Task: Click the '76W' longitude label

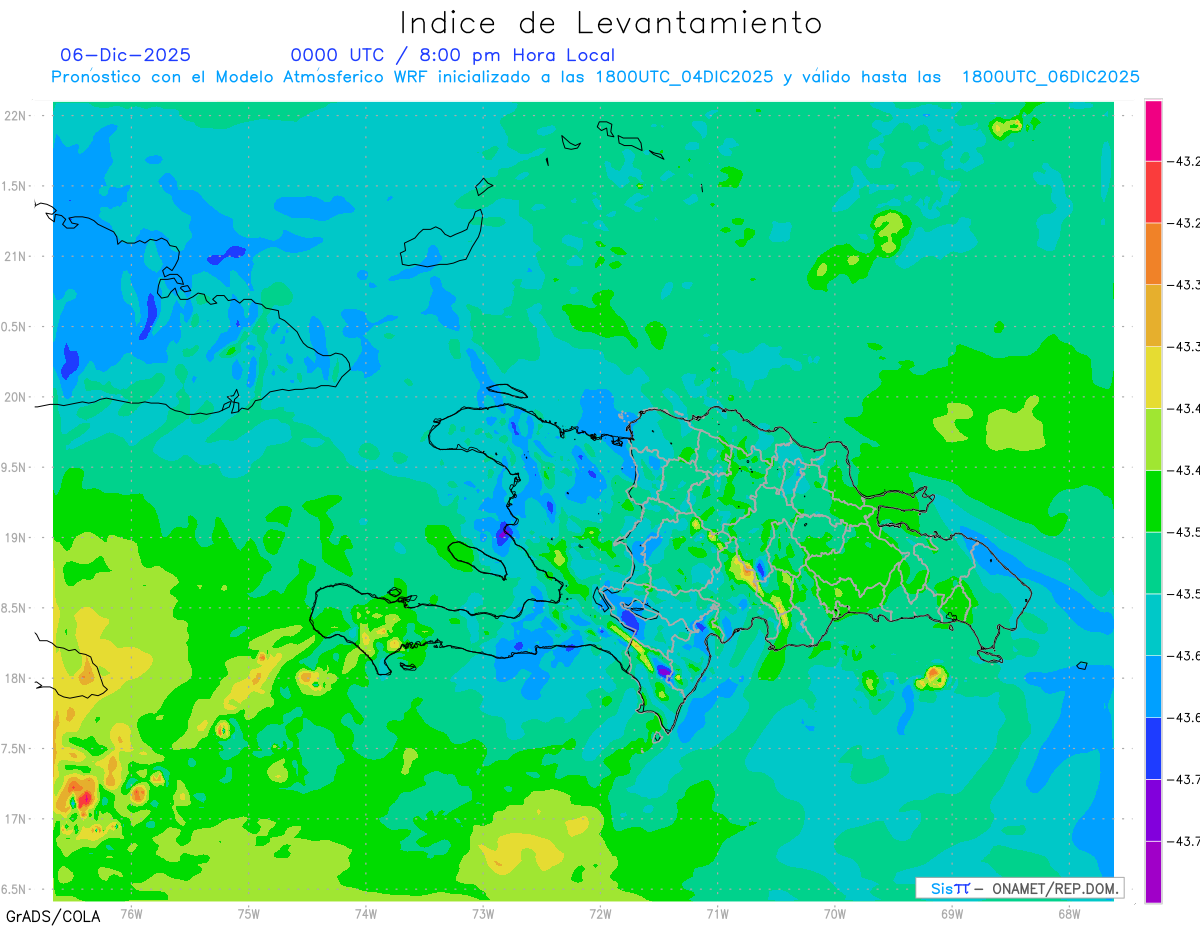Action: coord(131,912)
